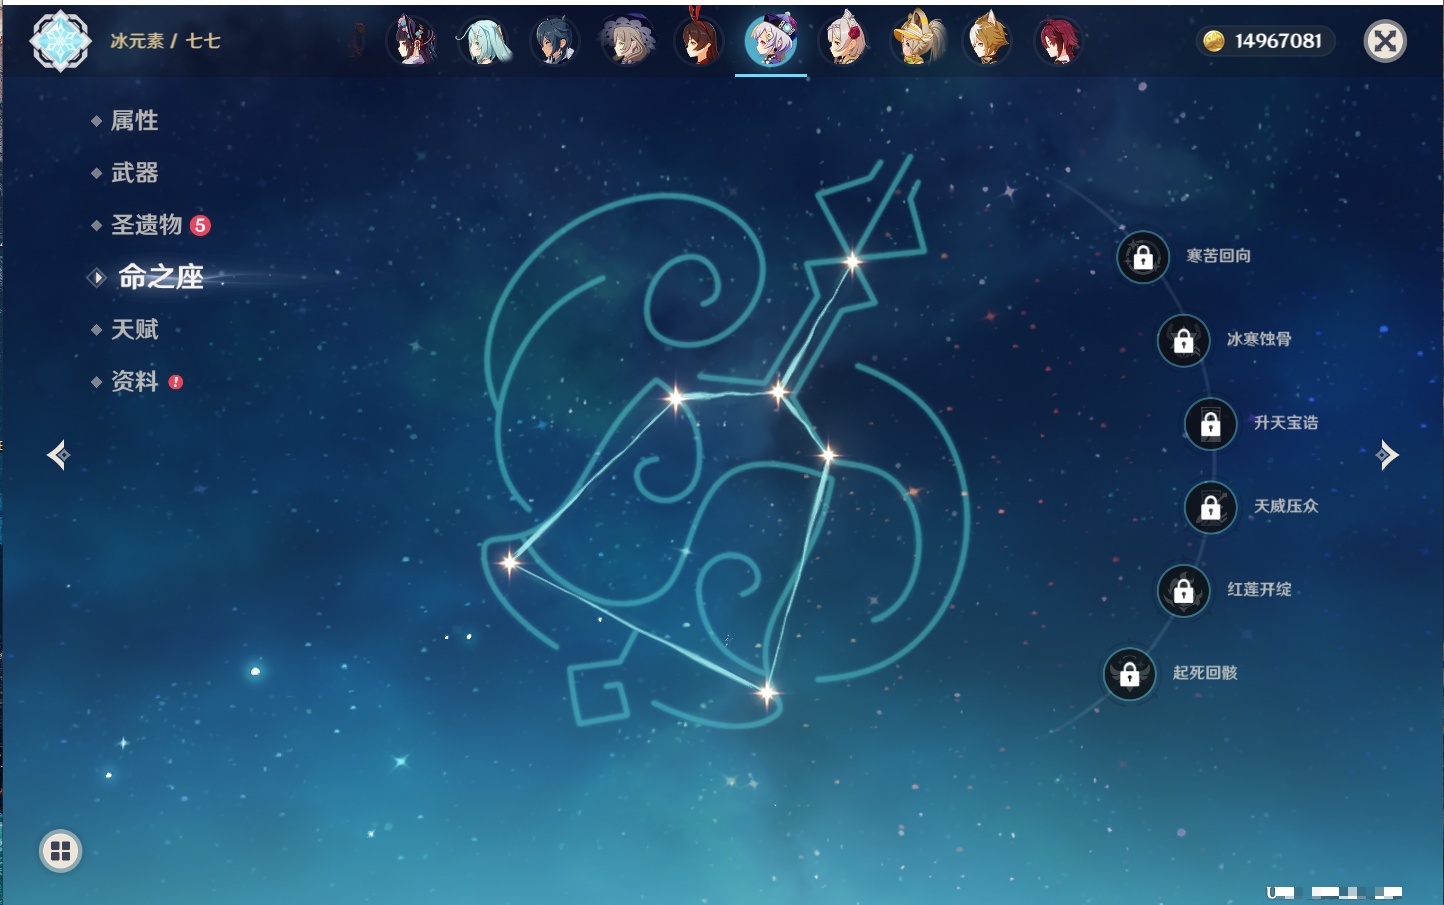Screen dimensions: 1444x905
Task: Close the character screen
Action: (x=1385, y=41)
